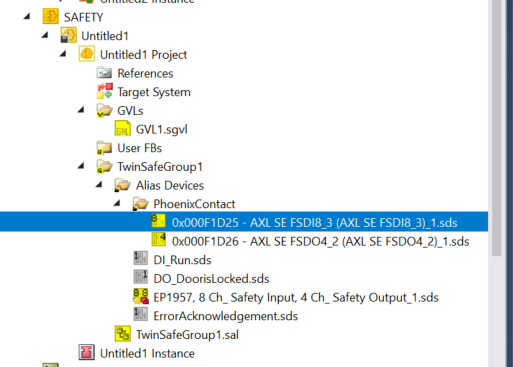Viewport: 513px width, 367px height.
Task: Collapse the SAFETY node
Action: click(27, 16)
